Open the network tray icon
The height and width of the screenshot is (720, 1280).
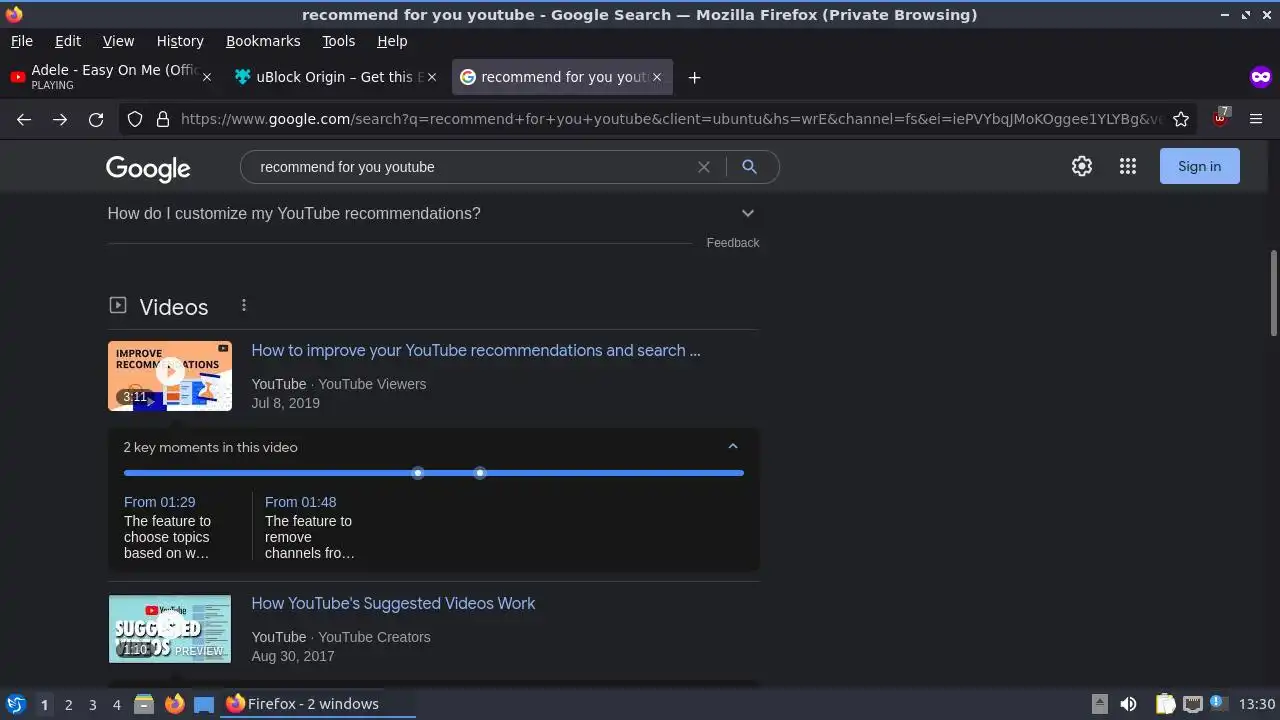click(1192, 704)
